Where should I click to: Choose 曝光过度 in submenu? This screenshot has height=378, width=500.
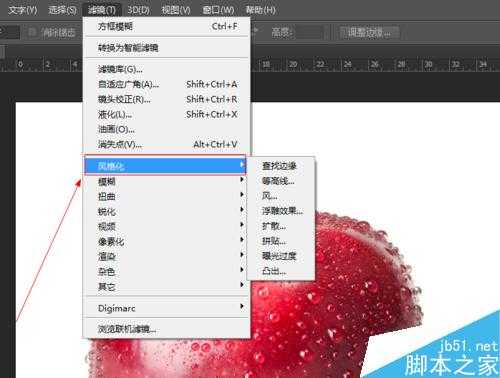tap(281, 256)
